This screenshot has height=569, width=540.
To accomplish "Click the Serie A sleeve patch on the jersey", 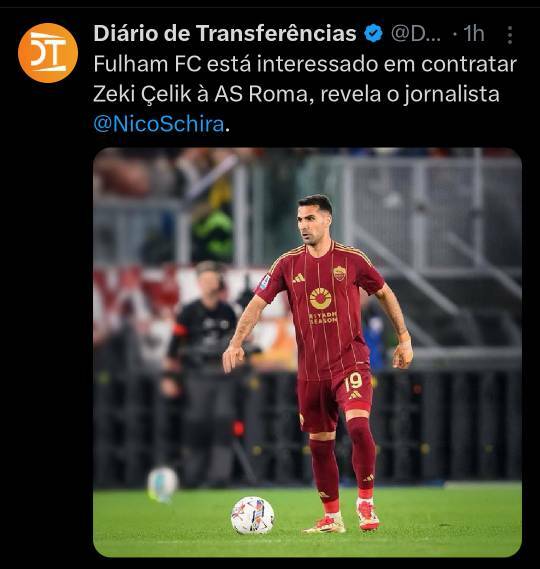I will (x=265, y=282).
